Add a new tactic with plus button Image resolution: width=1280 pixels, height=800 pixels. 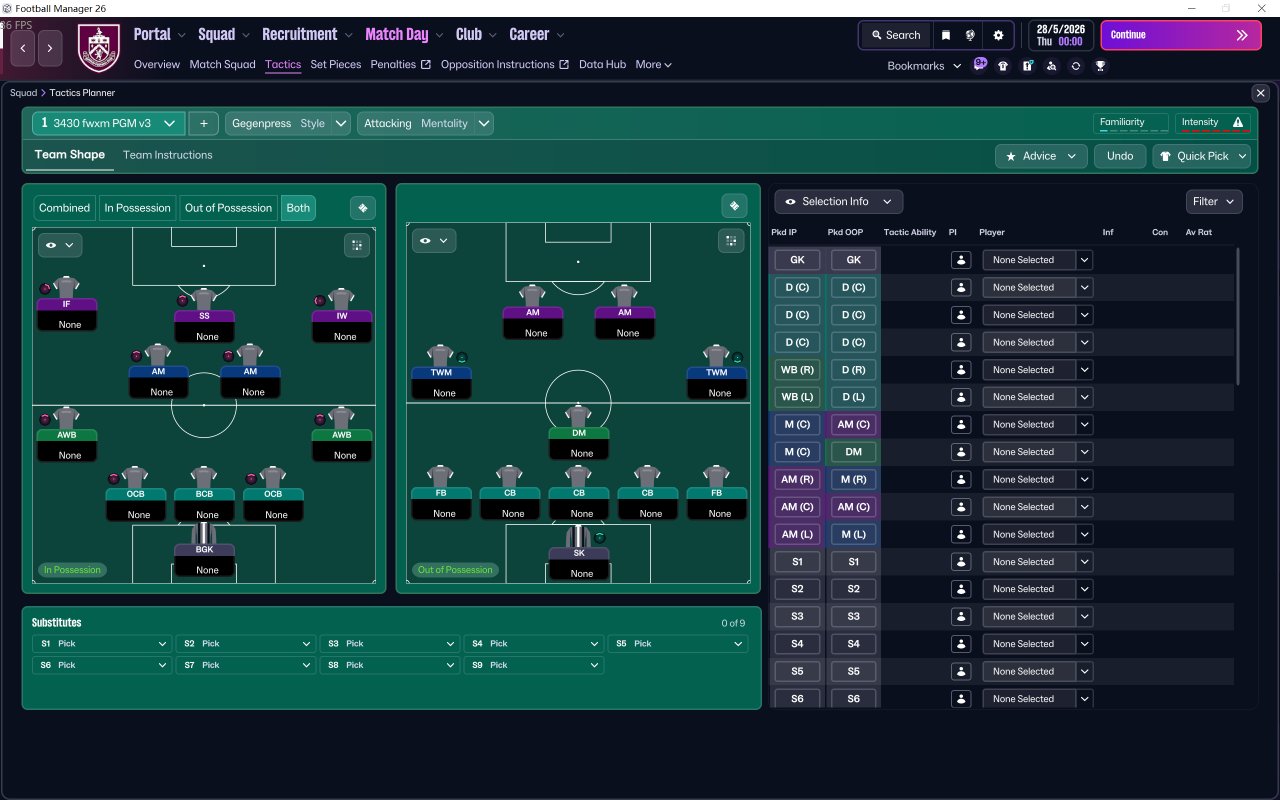pos(203,123)
